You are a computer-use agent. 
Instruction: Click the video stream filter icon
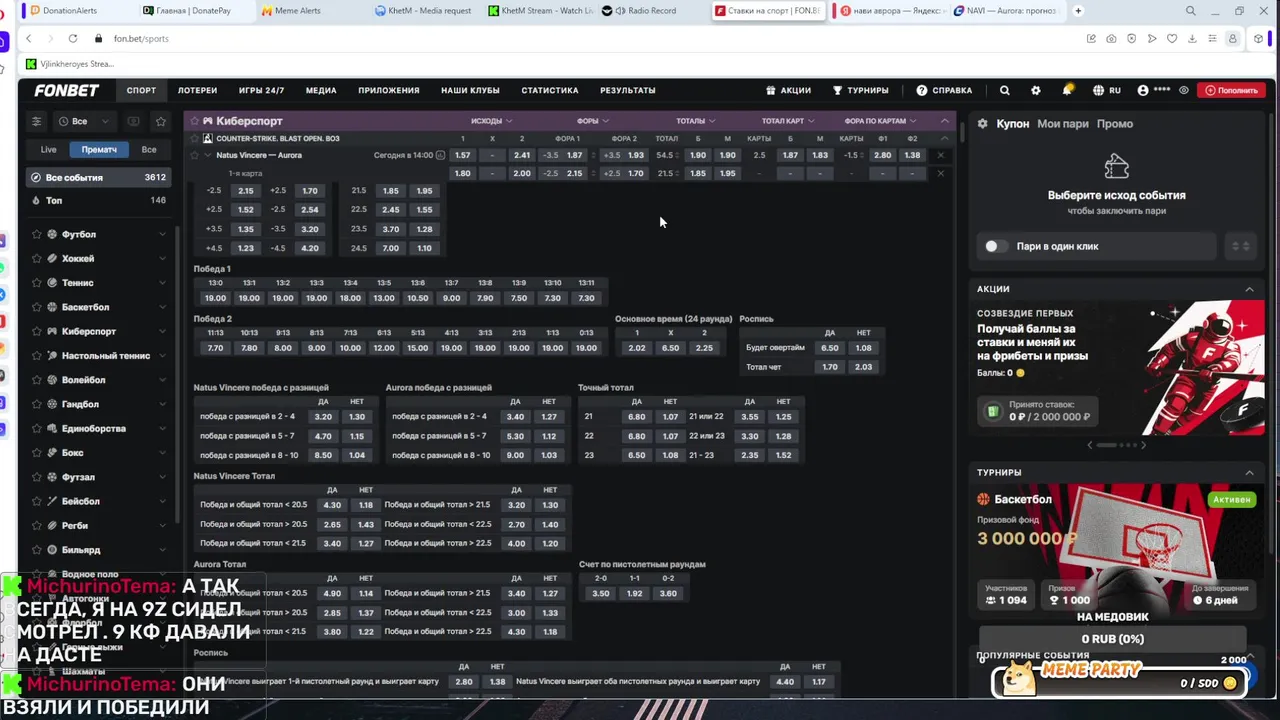point(133,121)
